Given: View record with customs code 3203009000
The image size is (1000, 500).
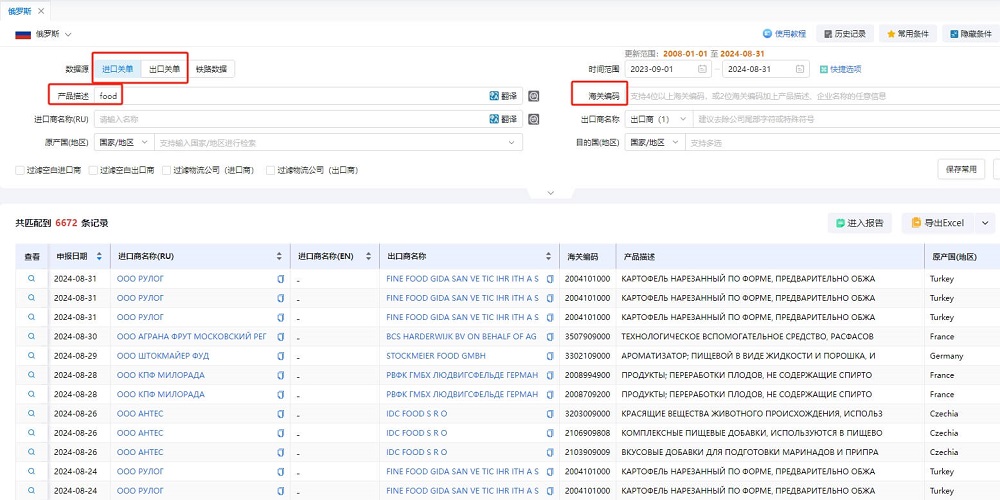Looking at the screenshot, I should [31, 413].
